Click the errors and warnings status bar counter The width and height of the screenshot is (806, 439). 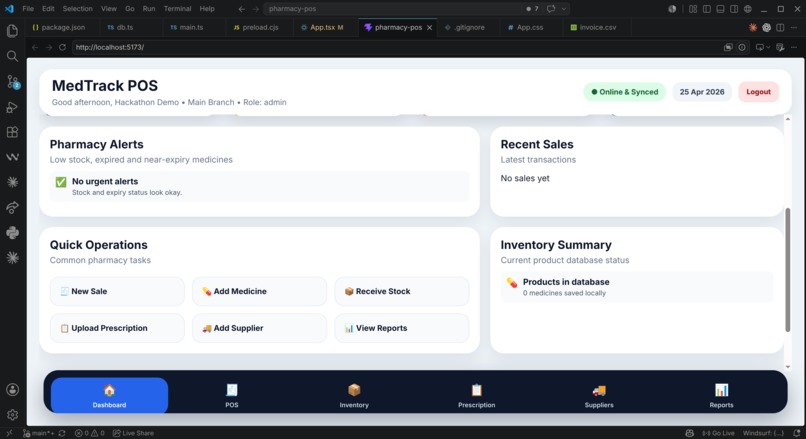tap(89, 433)
